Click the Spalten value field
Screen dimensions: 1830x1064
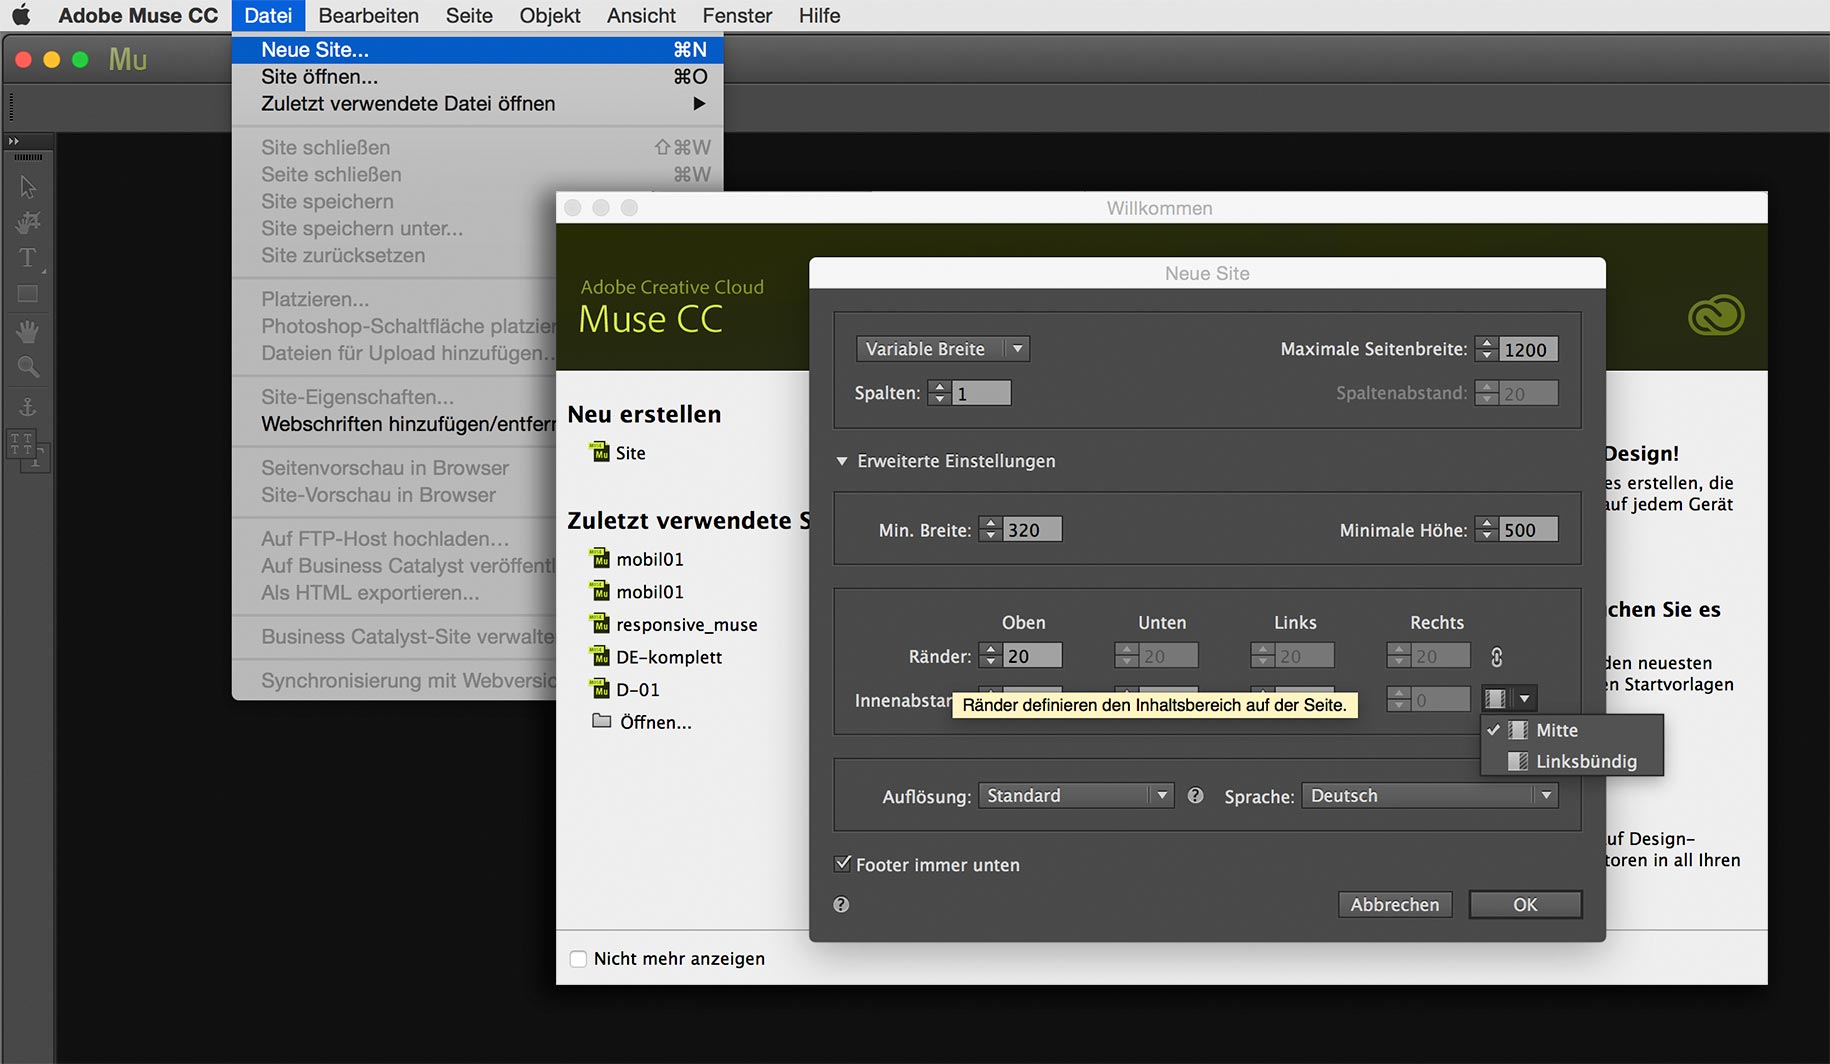[981, 393]
